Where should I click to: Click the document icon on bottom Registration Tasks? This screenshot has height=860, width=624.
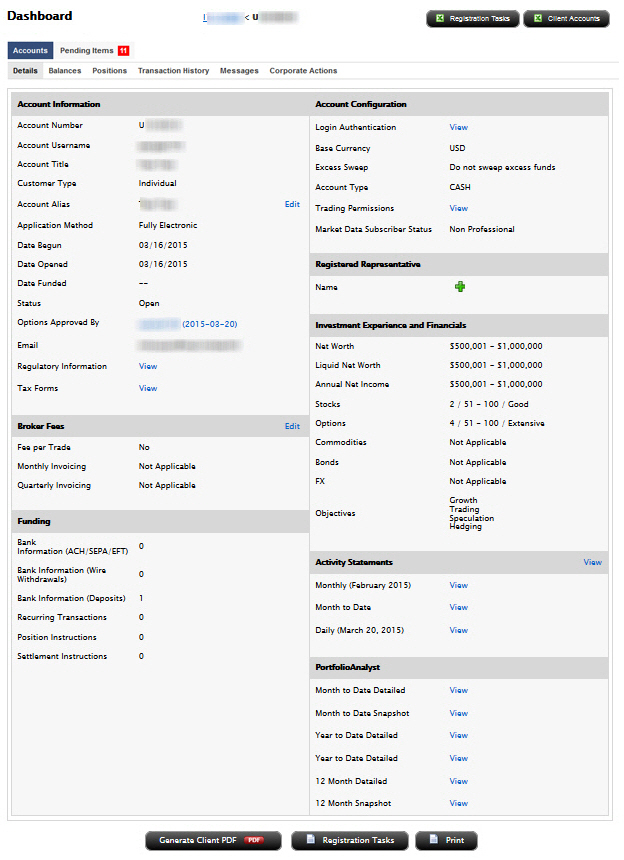[310, 841]
